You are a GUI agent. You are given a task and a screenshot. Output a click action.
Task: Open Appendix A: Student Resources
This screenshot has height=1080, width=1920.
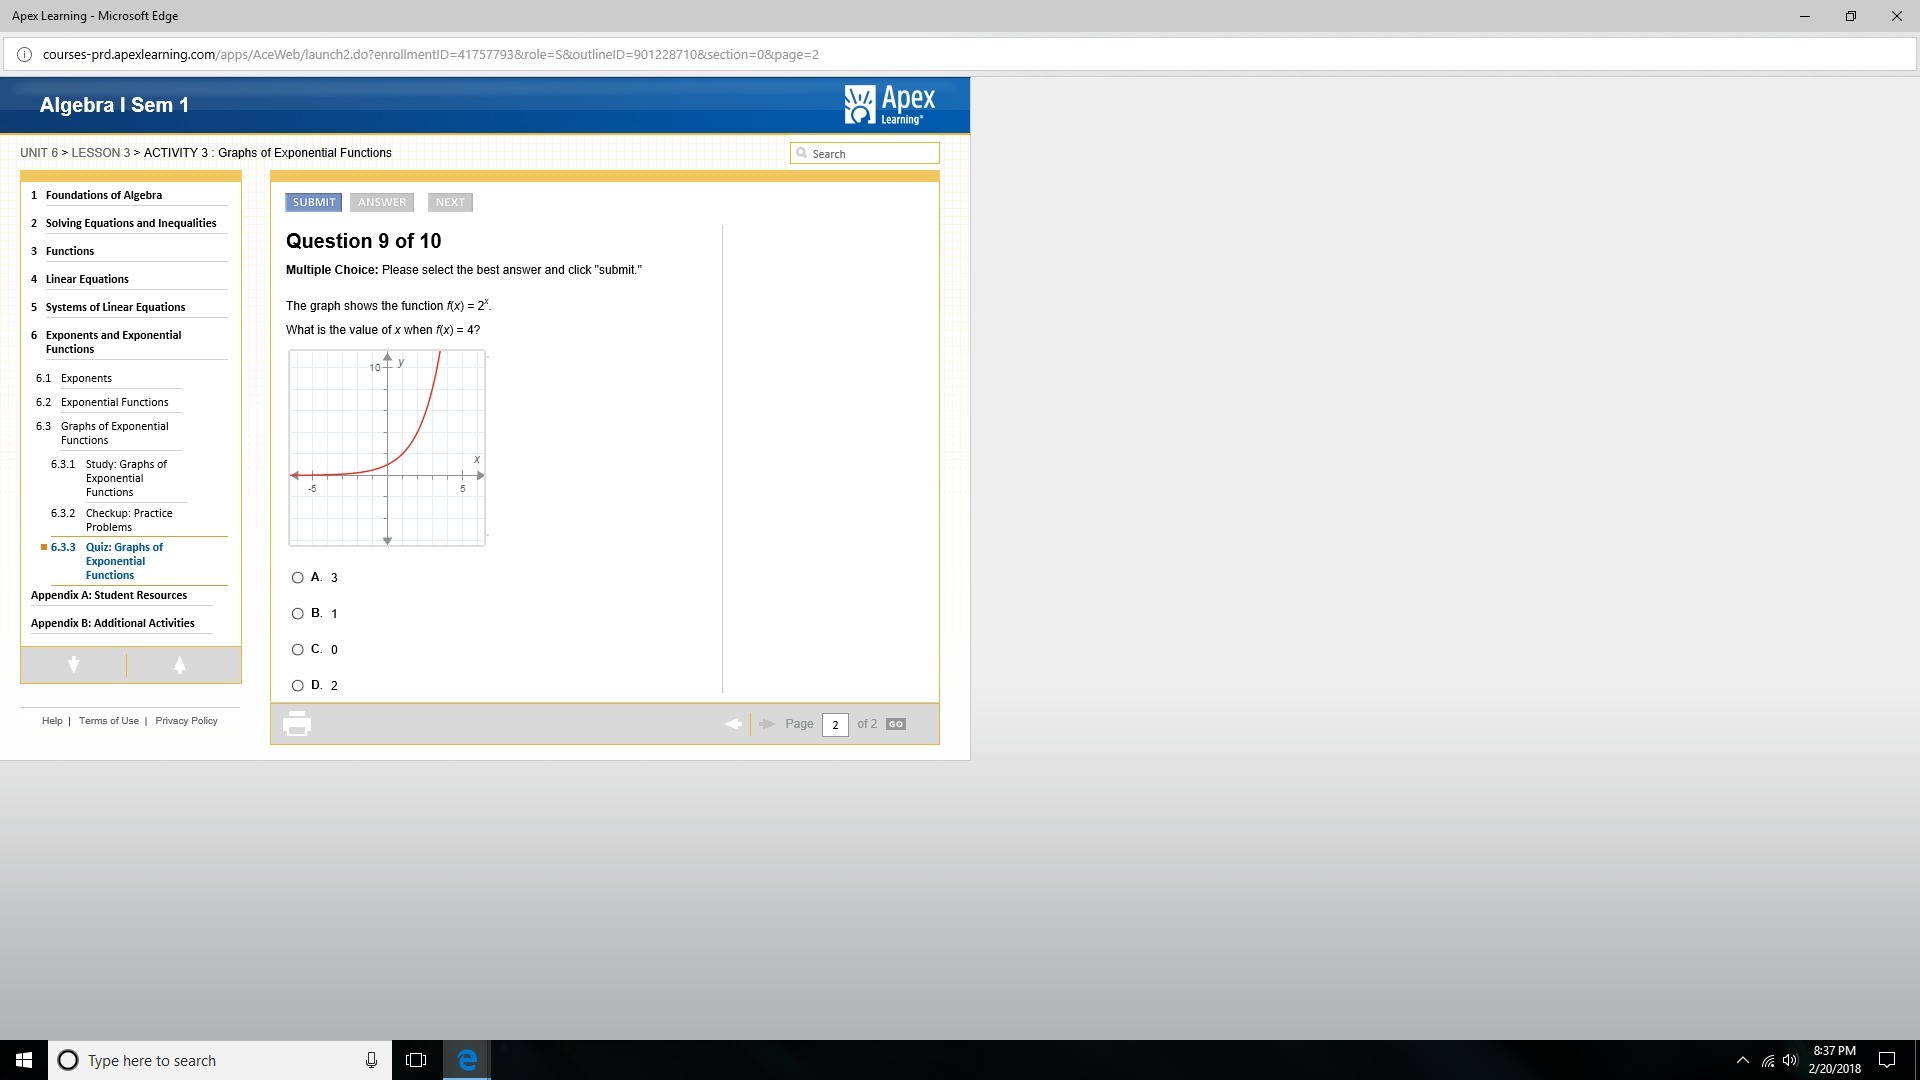109,595
